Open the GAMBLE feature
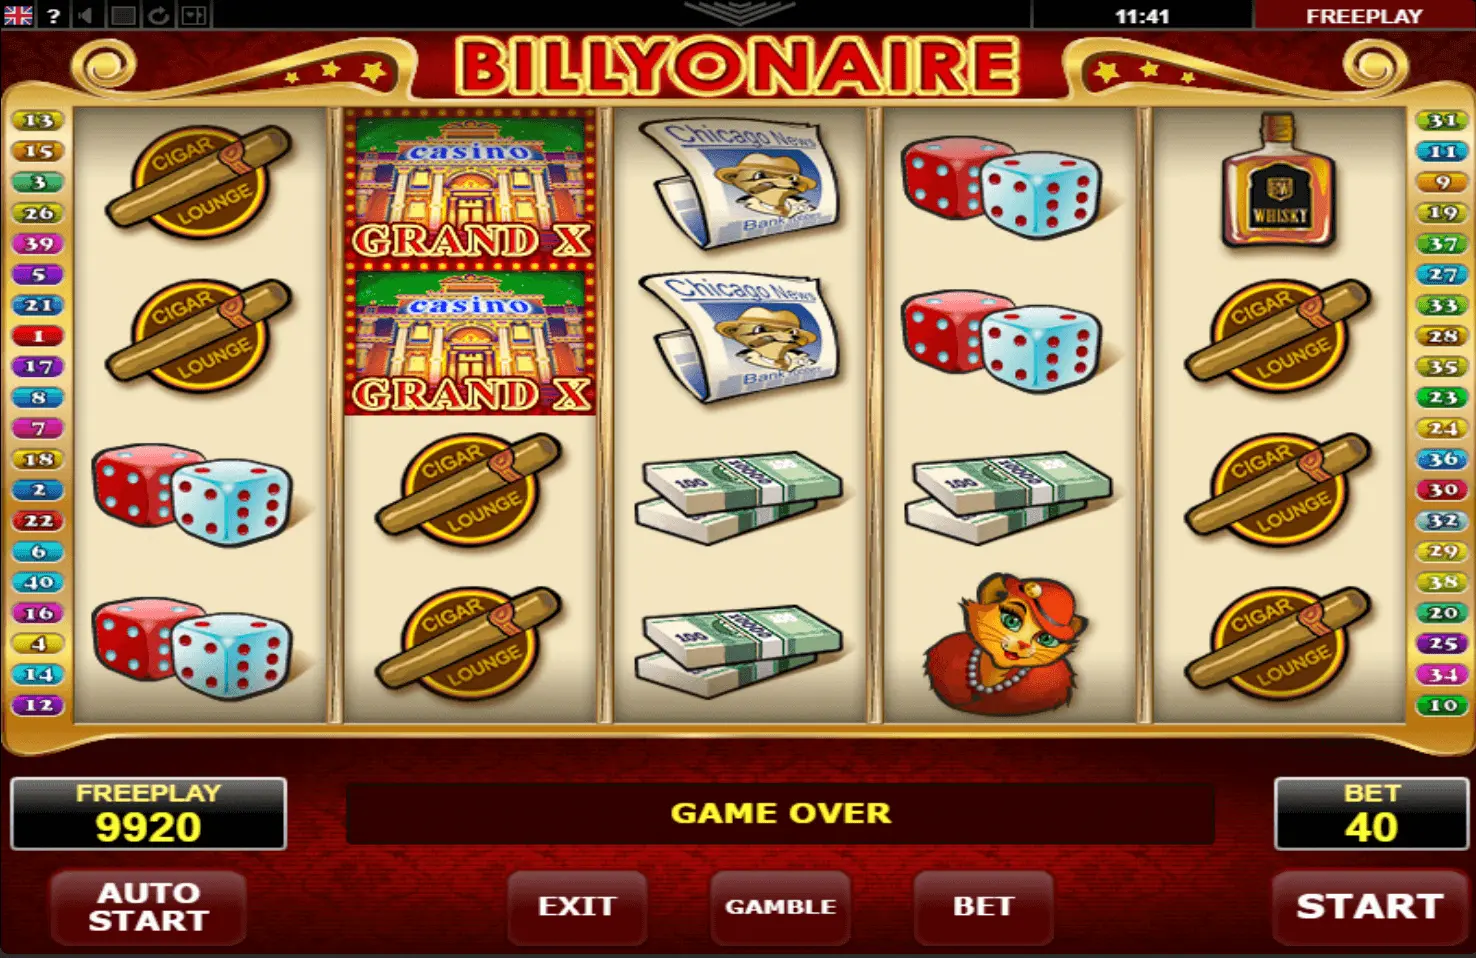 click(781, 907)
